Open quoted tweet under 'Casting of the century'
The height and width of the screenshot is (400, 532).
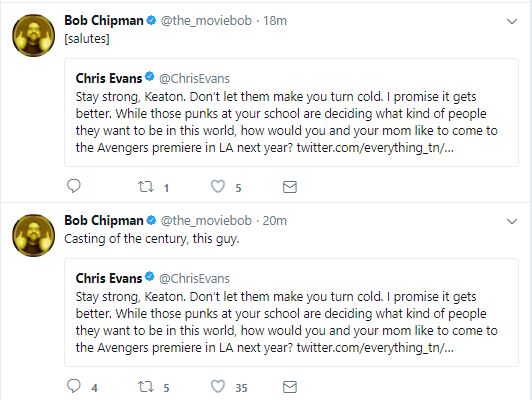coord(291,312)
